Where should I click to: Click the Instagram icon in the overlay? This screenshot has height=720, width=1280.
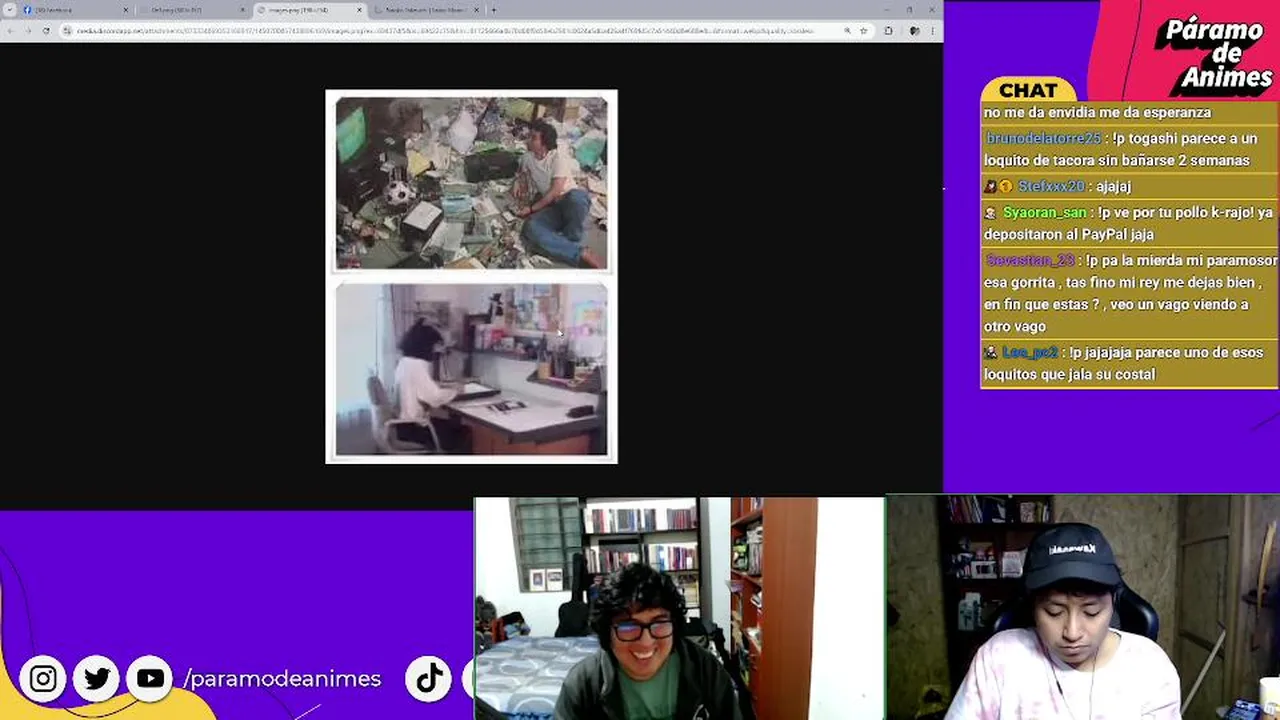pos(43,679)
